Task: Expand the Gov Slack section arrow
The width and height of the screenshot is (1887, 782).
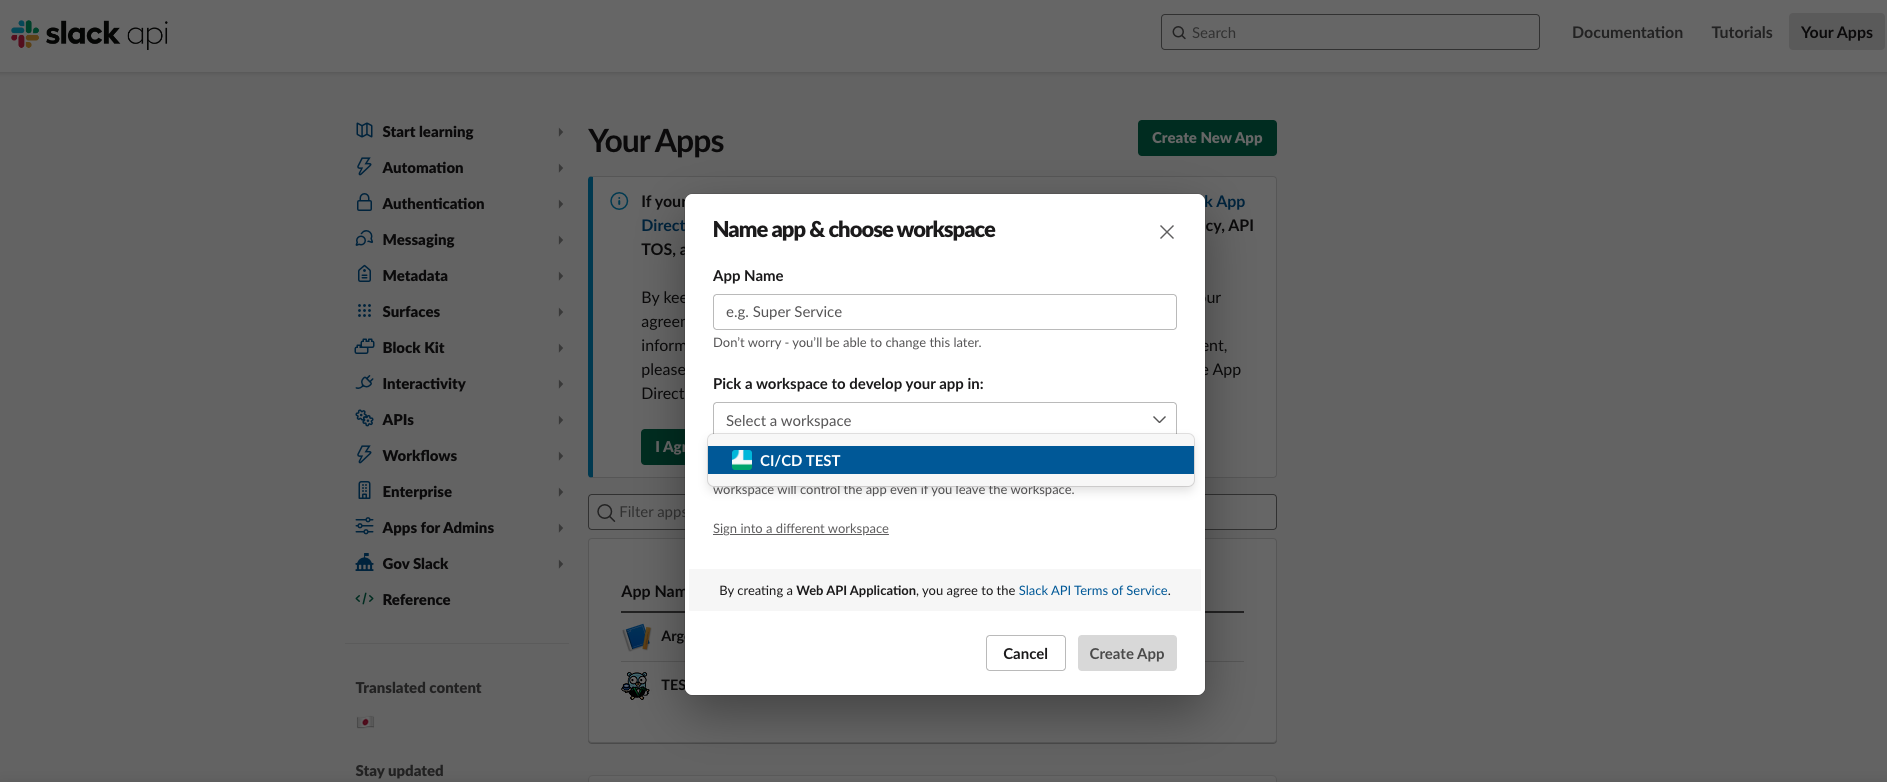Action: [x=560, y=564]
